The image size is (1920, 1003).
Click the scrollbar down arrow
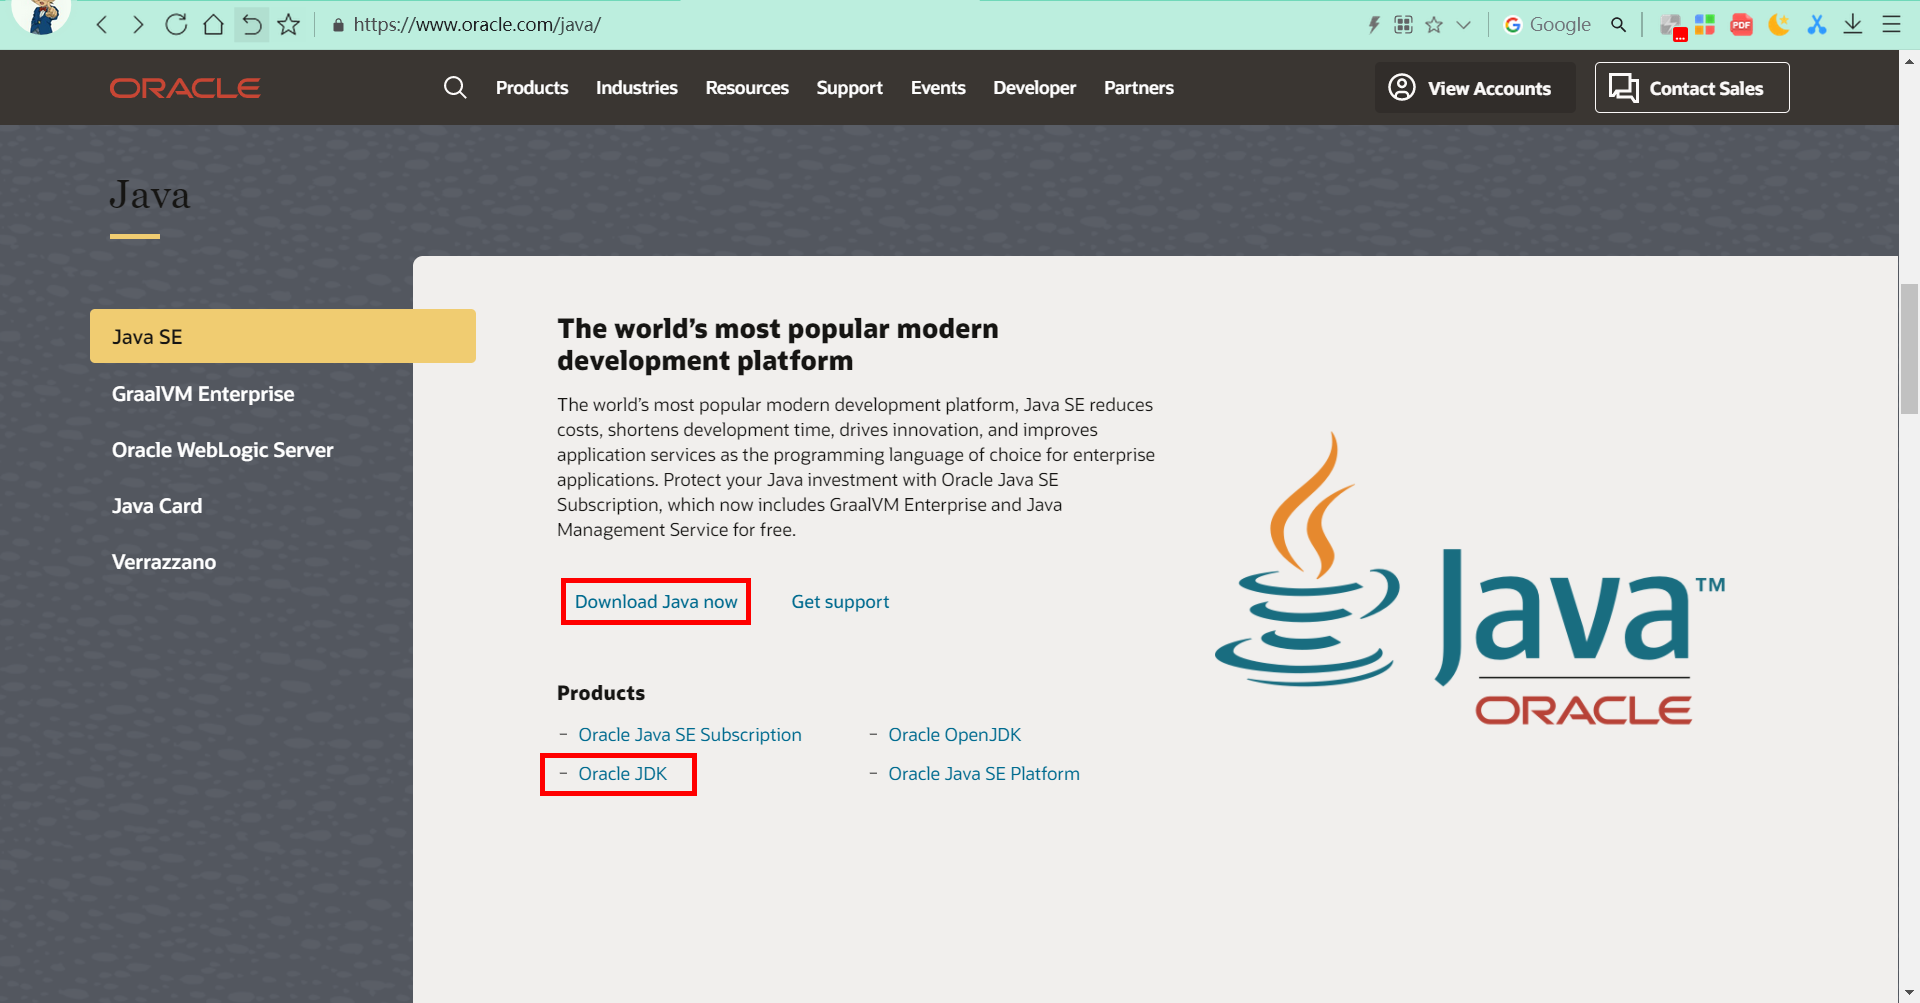pyautogui.click(x=1909, y=993)
